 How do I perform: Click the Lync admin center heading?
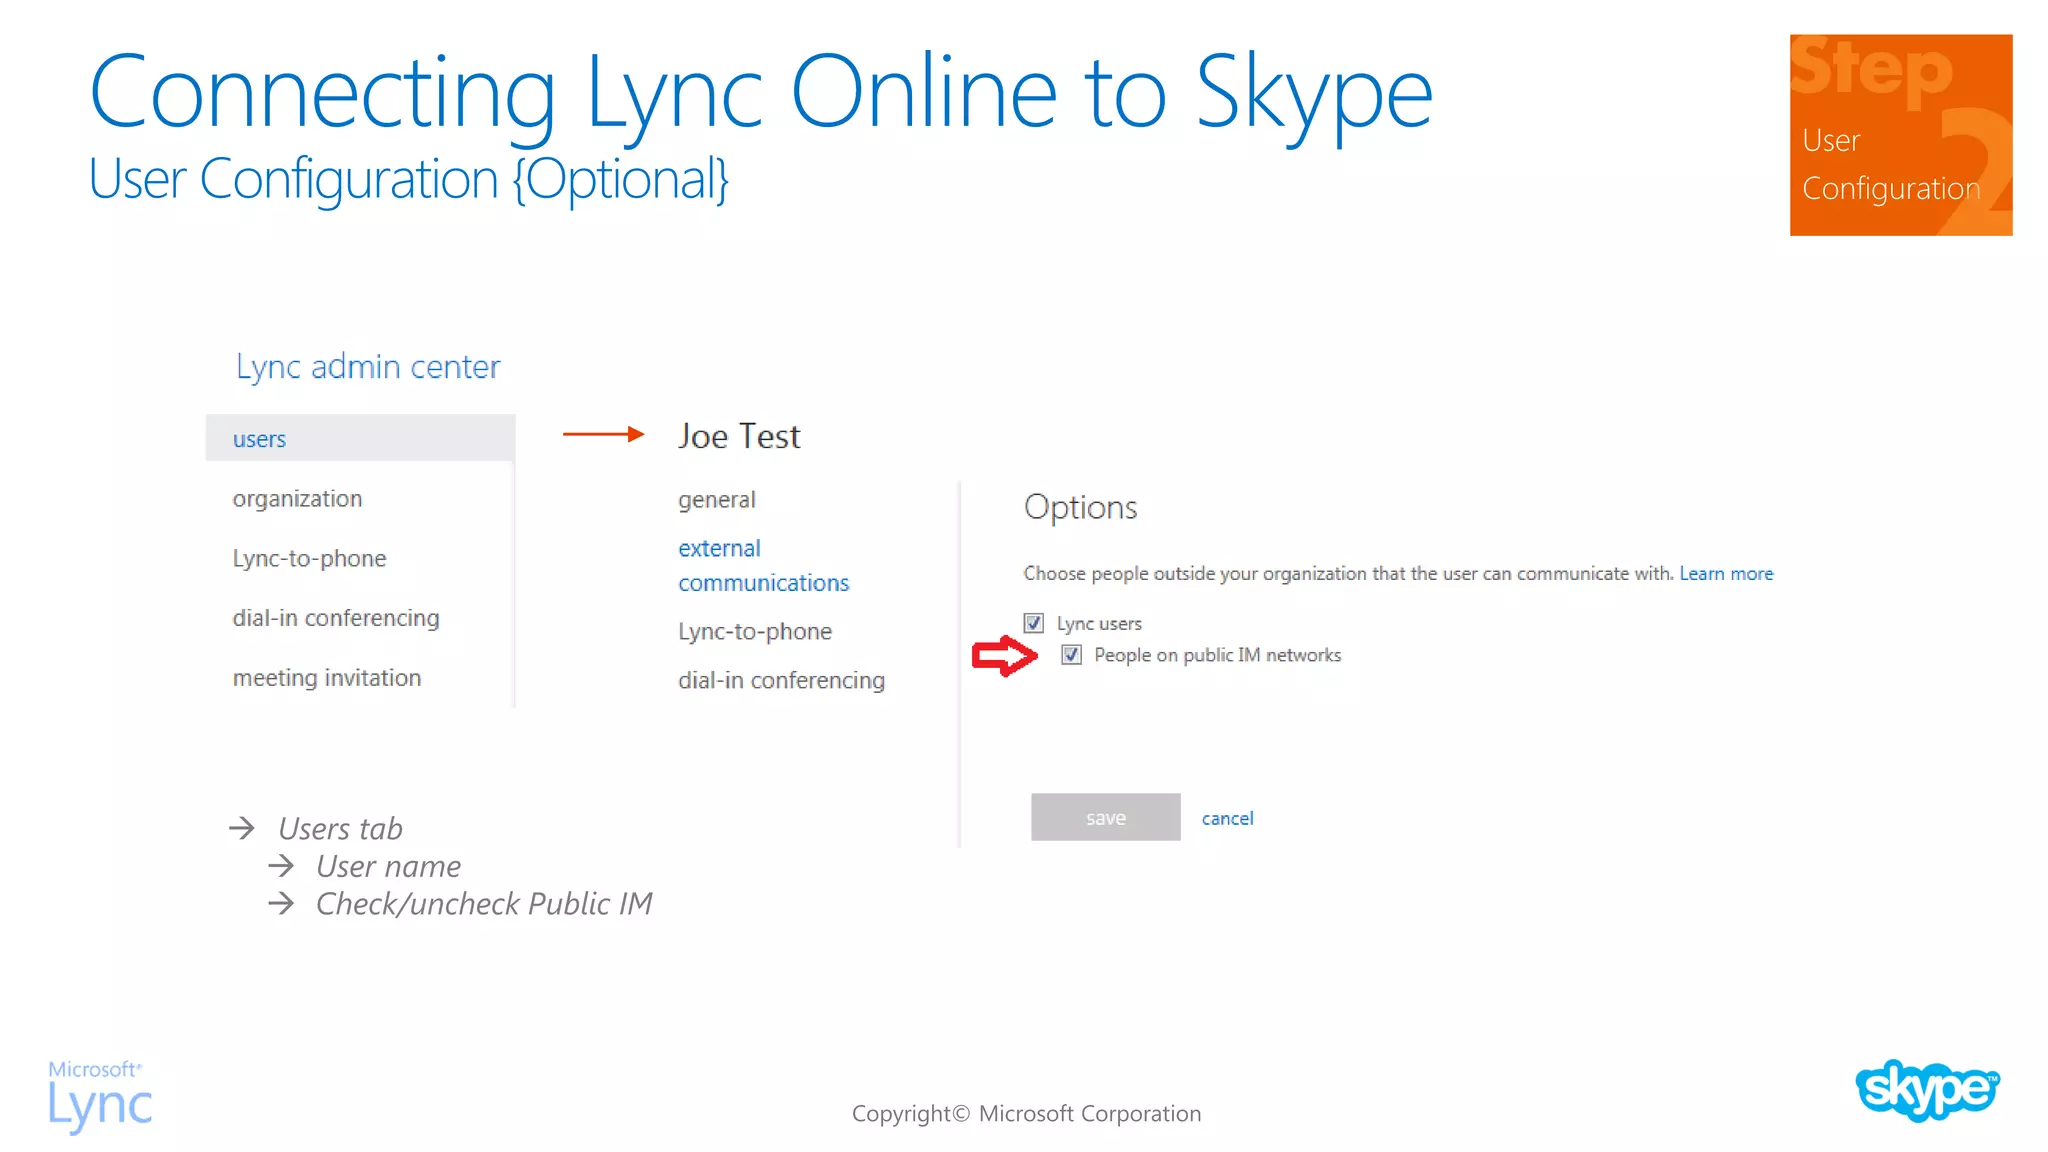[x=368, y=367]
